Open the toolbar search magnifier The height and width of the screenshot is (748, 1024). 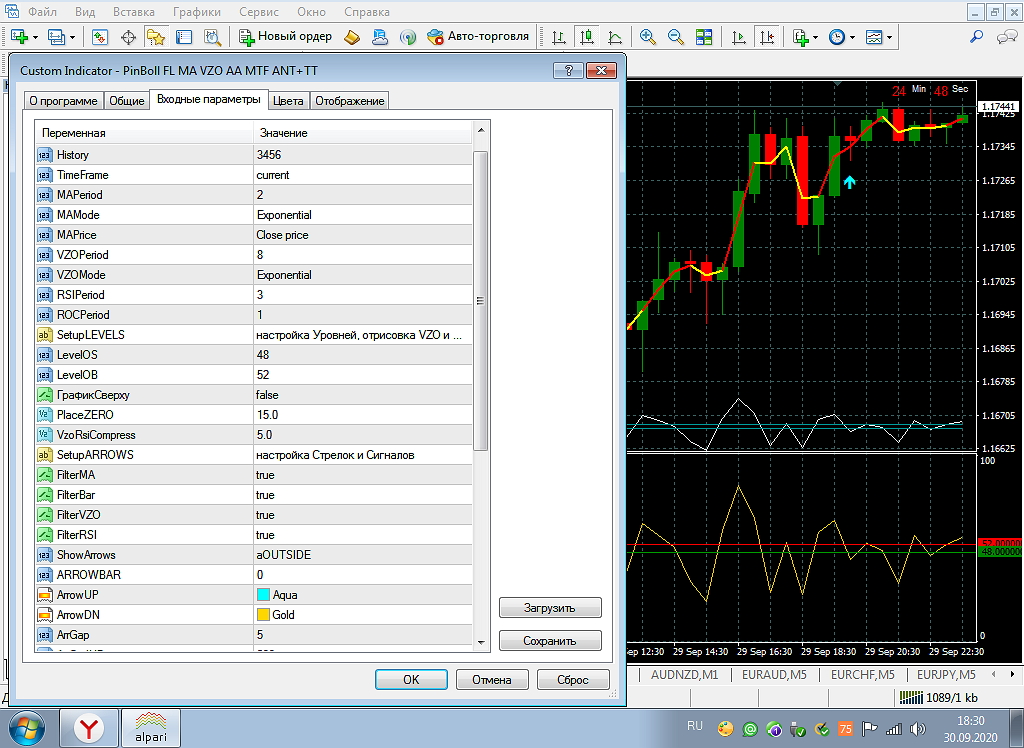click(x=976, y=37)
